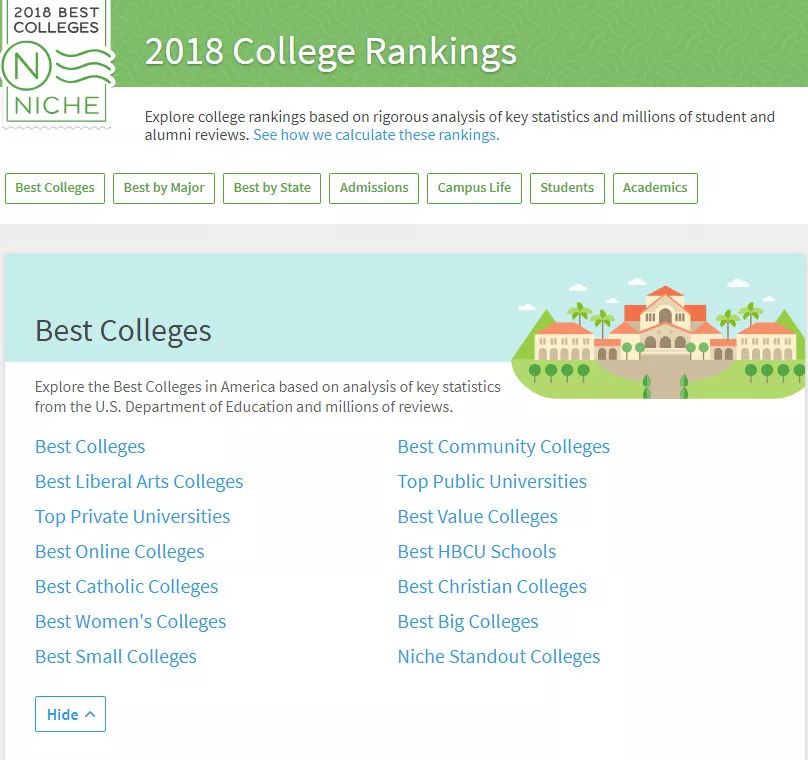Open the Best Colleges filter tab
The image size is (808, 760).
(x=55, y=188)
